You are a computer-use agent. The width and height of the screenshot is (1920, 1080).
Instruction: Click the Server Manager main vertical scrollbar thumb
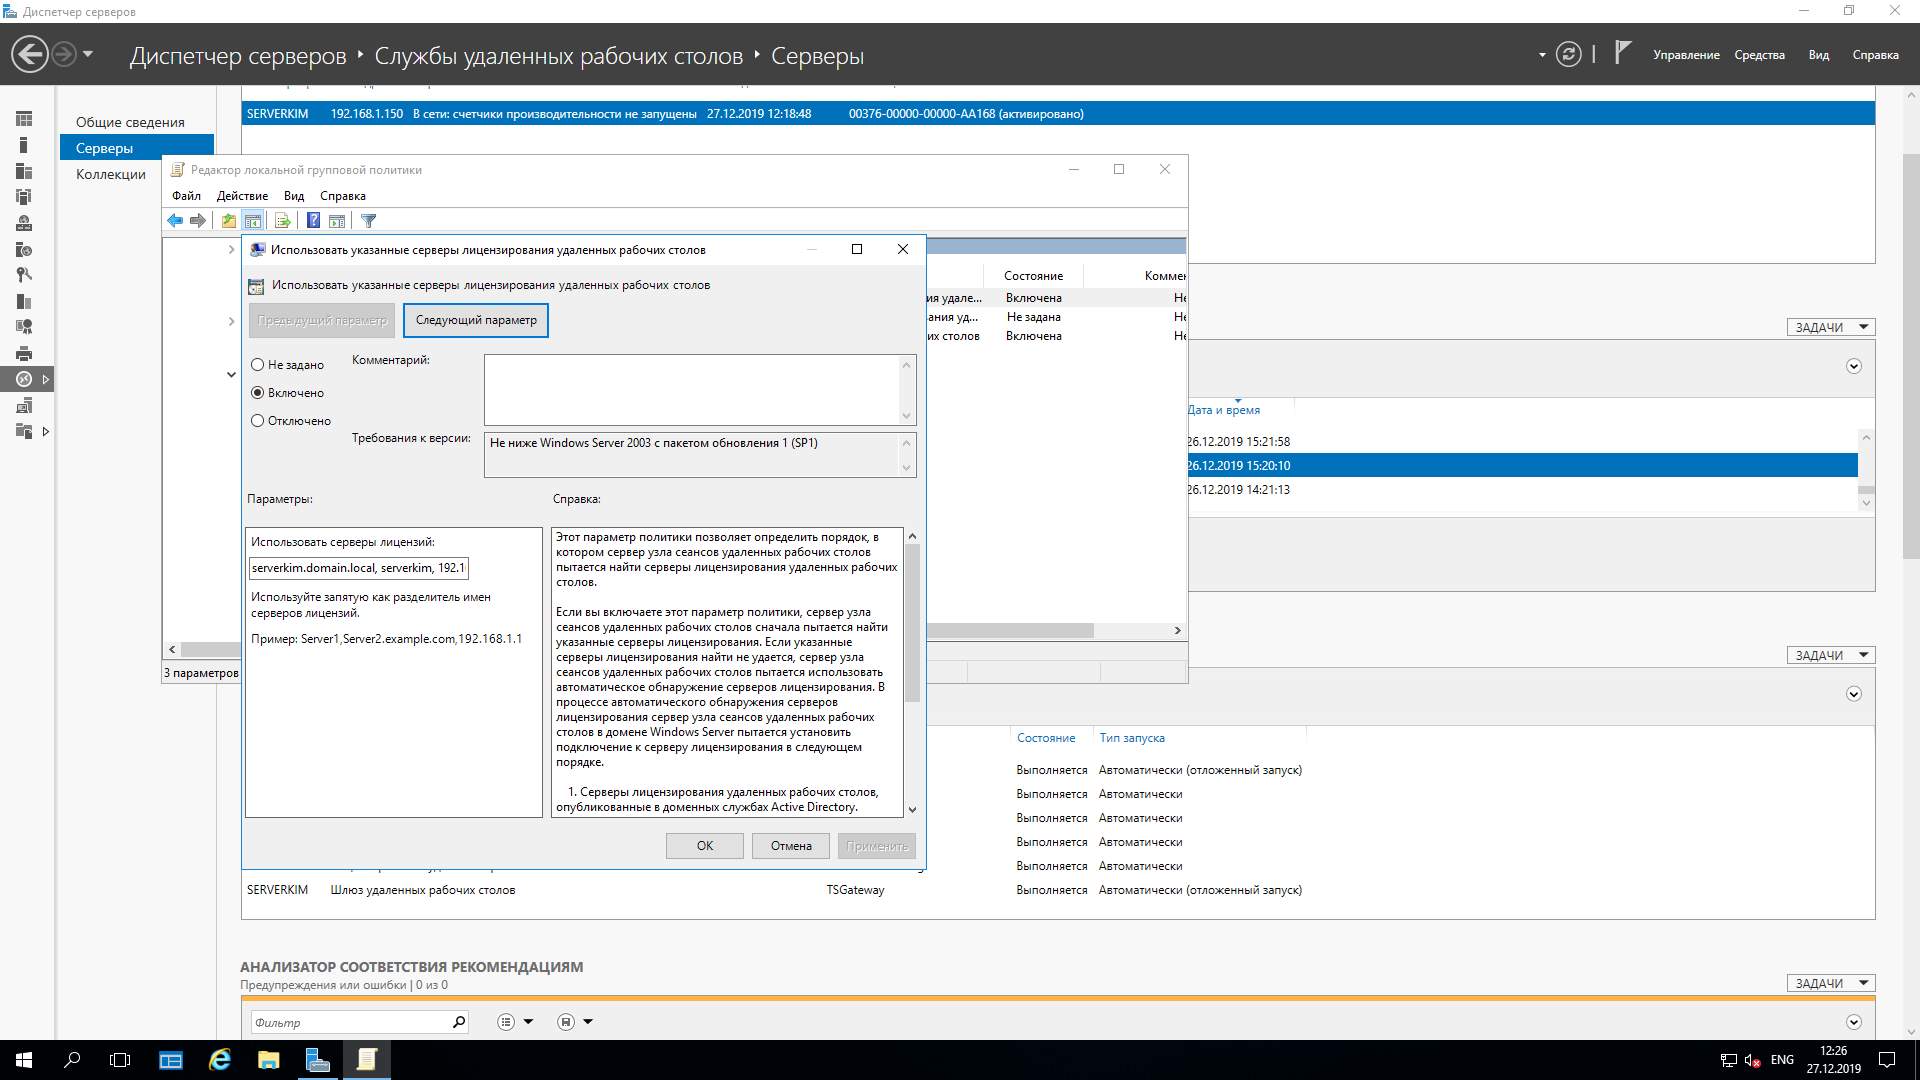pos(1911,355)
